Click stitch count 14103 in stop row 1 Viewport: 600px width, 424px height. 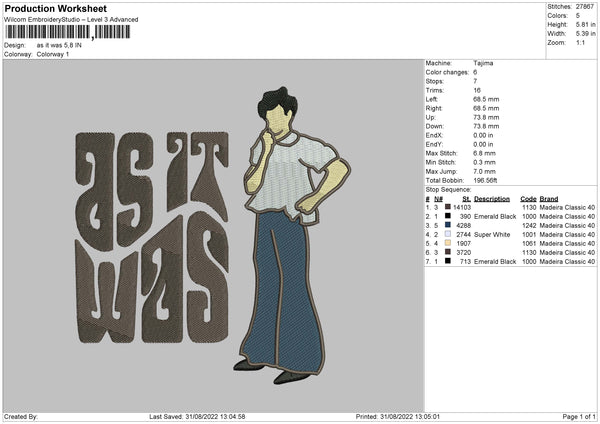point(462,207)
